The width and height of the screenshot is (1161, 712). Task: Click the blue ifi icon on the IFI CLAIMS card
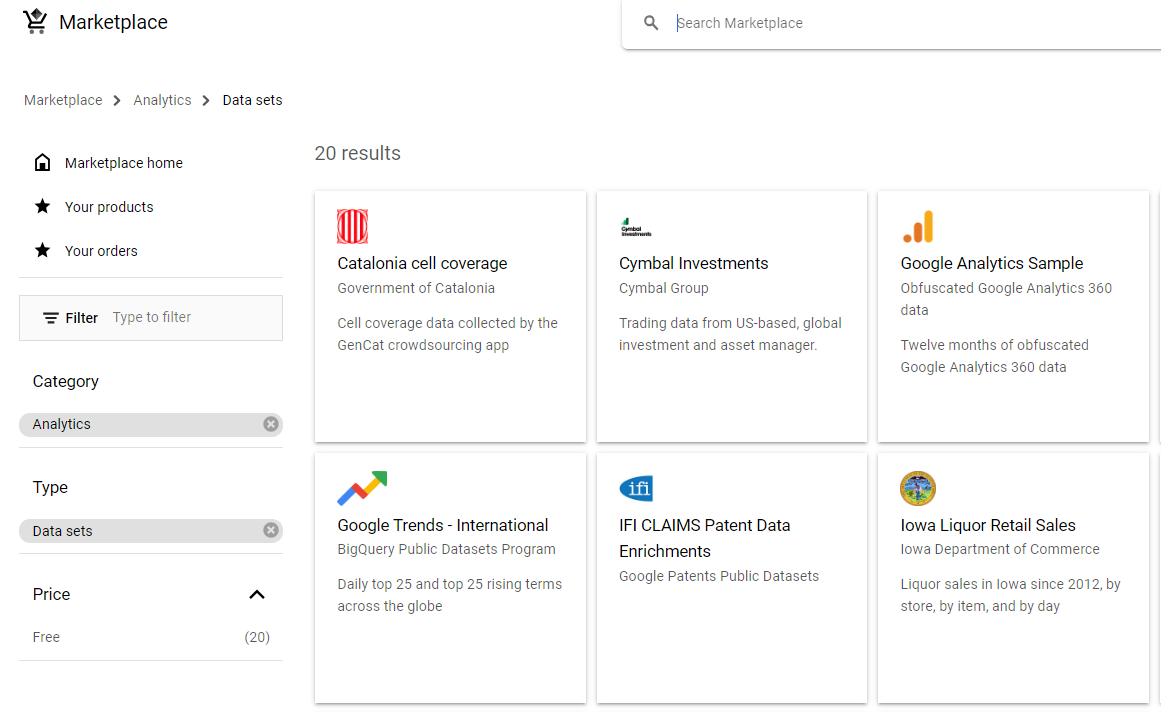tap(636, 488)
